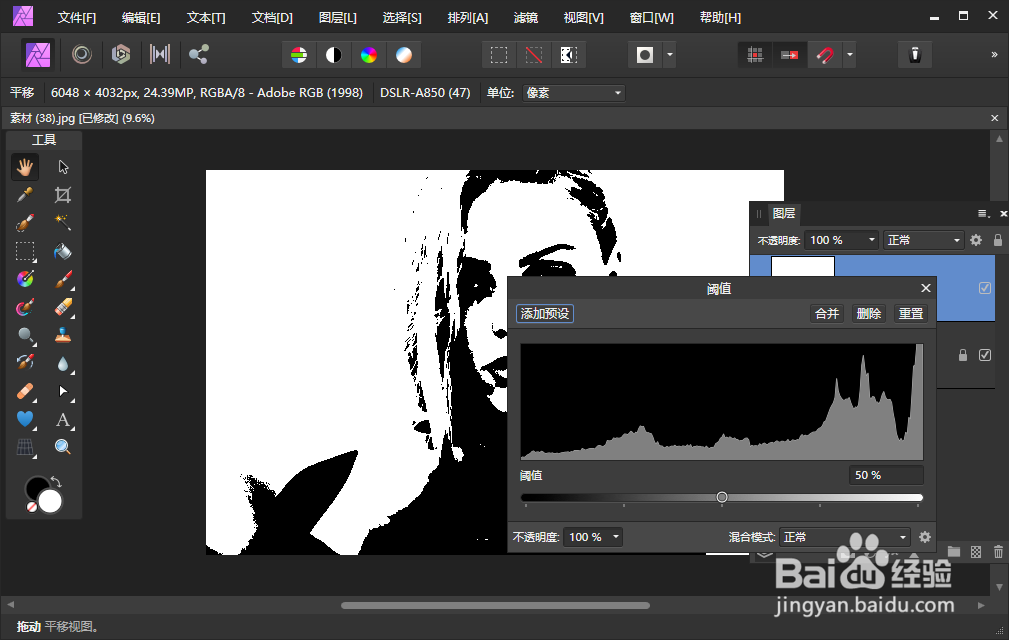This screenshot has height=640, width=1009.
Task: Open the Layers panel preferences menu
Action: click(x=983, y=214)
